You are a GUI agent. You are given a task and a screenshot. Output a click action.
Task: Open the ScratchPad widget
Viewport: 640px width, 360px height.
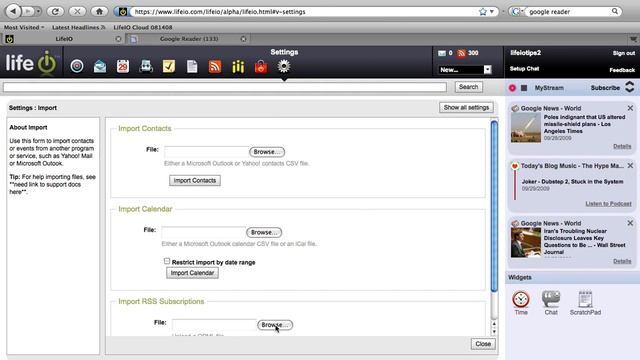click(585, 303)
